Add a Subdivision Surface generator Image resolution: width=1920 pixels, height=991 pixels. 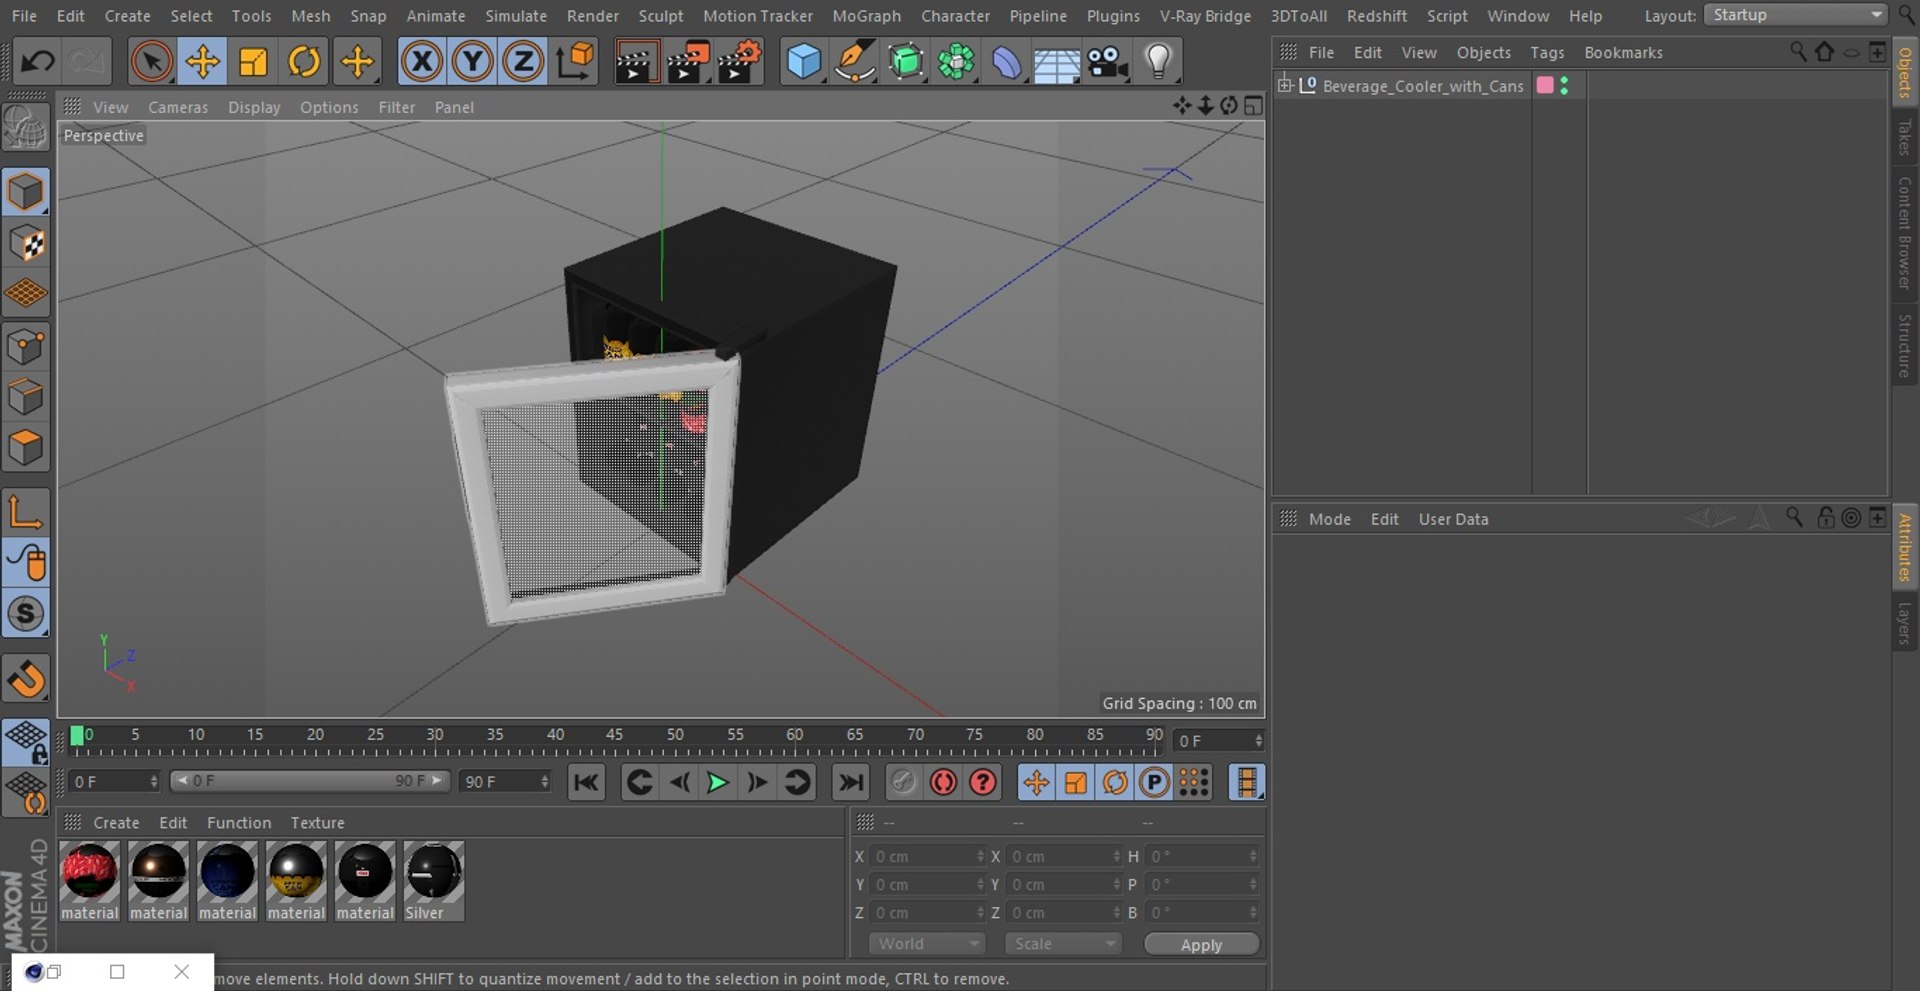pyautogui.click(x=906, y=62)
